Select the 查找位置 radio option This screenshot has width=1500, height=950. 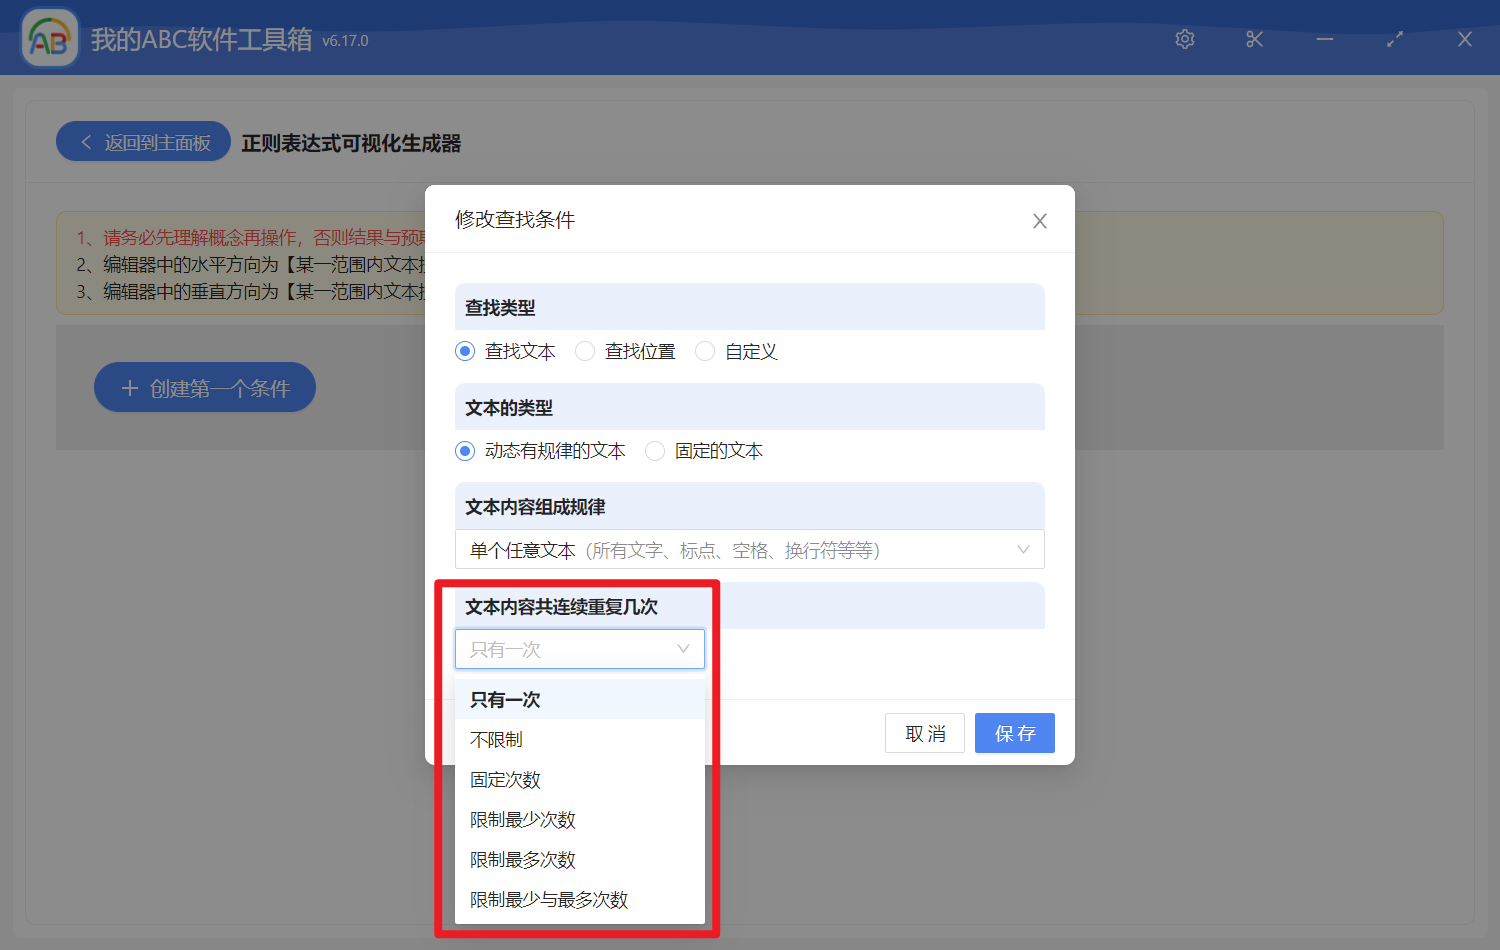tap(585, 351)
